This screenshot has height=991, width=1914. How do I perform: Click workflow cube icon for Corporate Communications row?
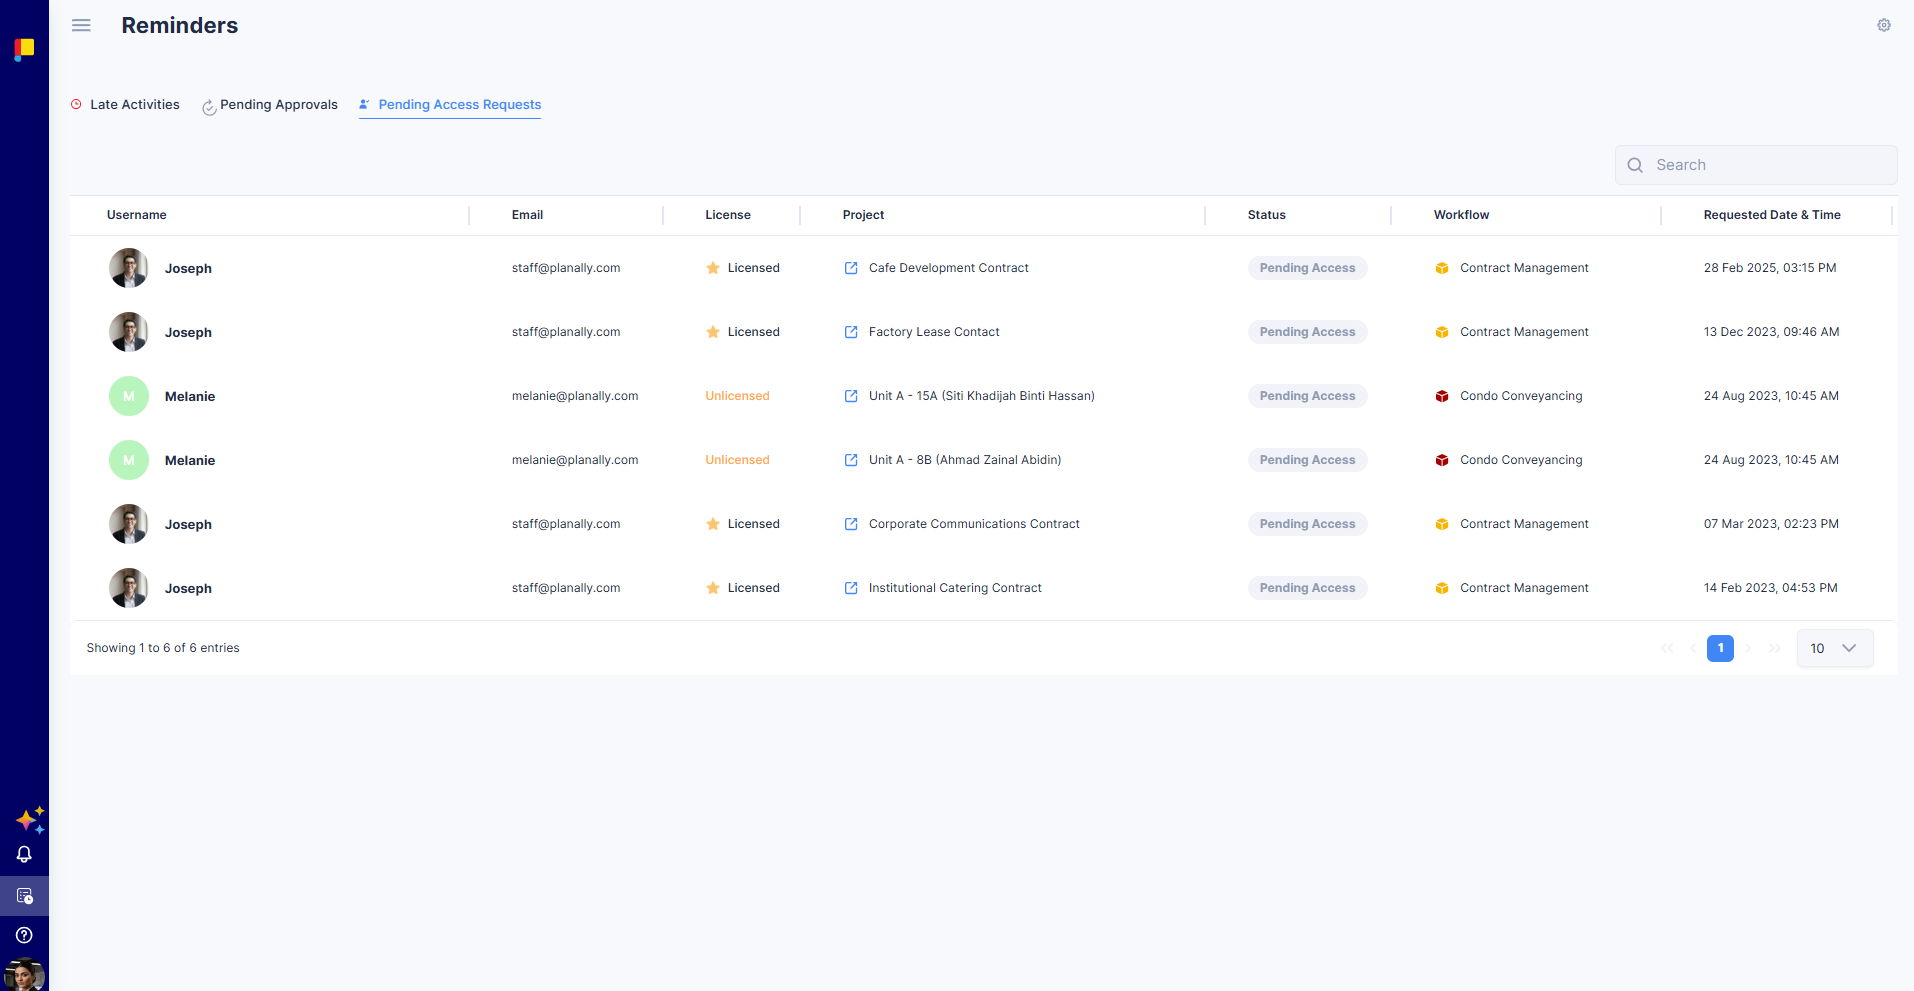point(1442,524)
